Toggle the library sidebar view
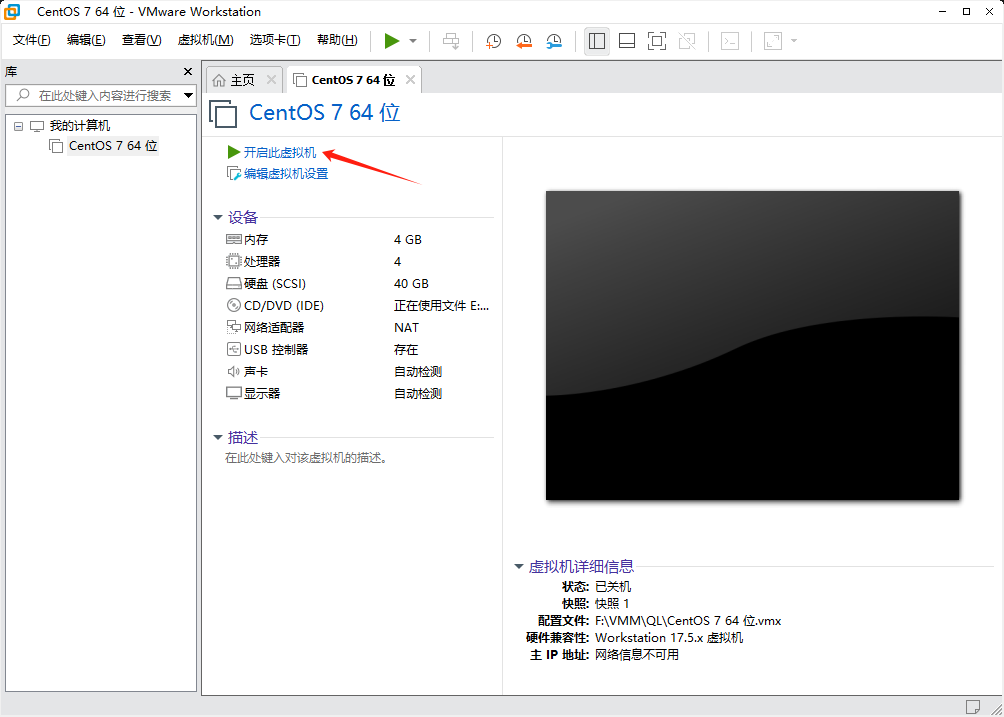 coord(597,41)
